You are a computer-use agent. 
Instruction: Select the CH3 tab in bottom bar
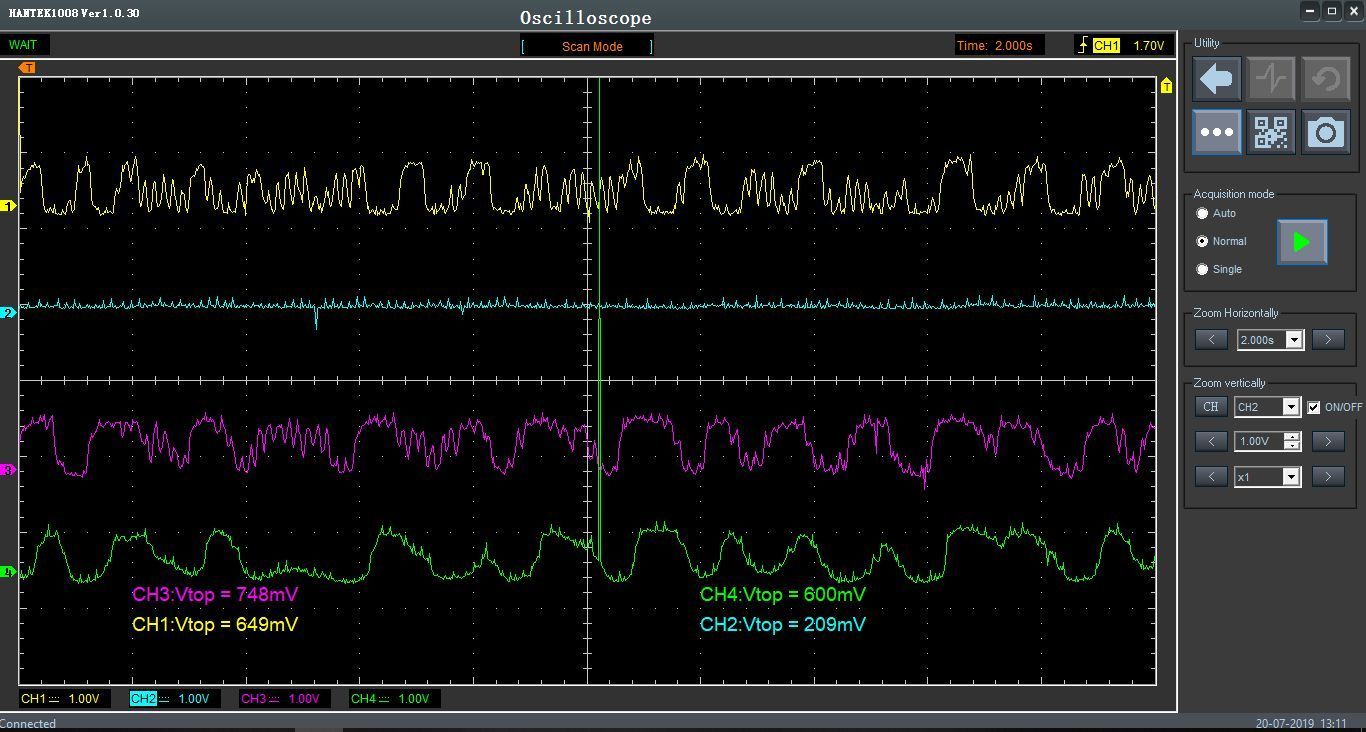pyautogui.click(x=280, y=699)
